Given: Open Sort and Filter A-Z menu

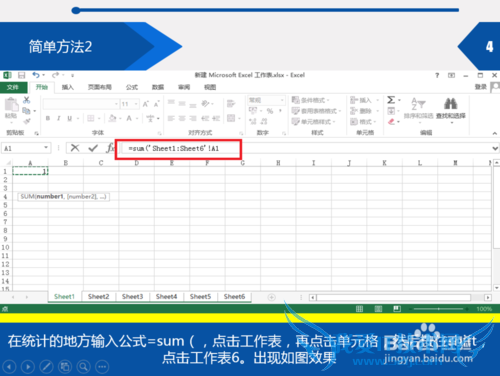Looking at the screenshot, I should 418,109.
